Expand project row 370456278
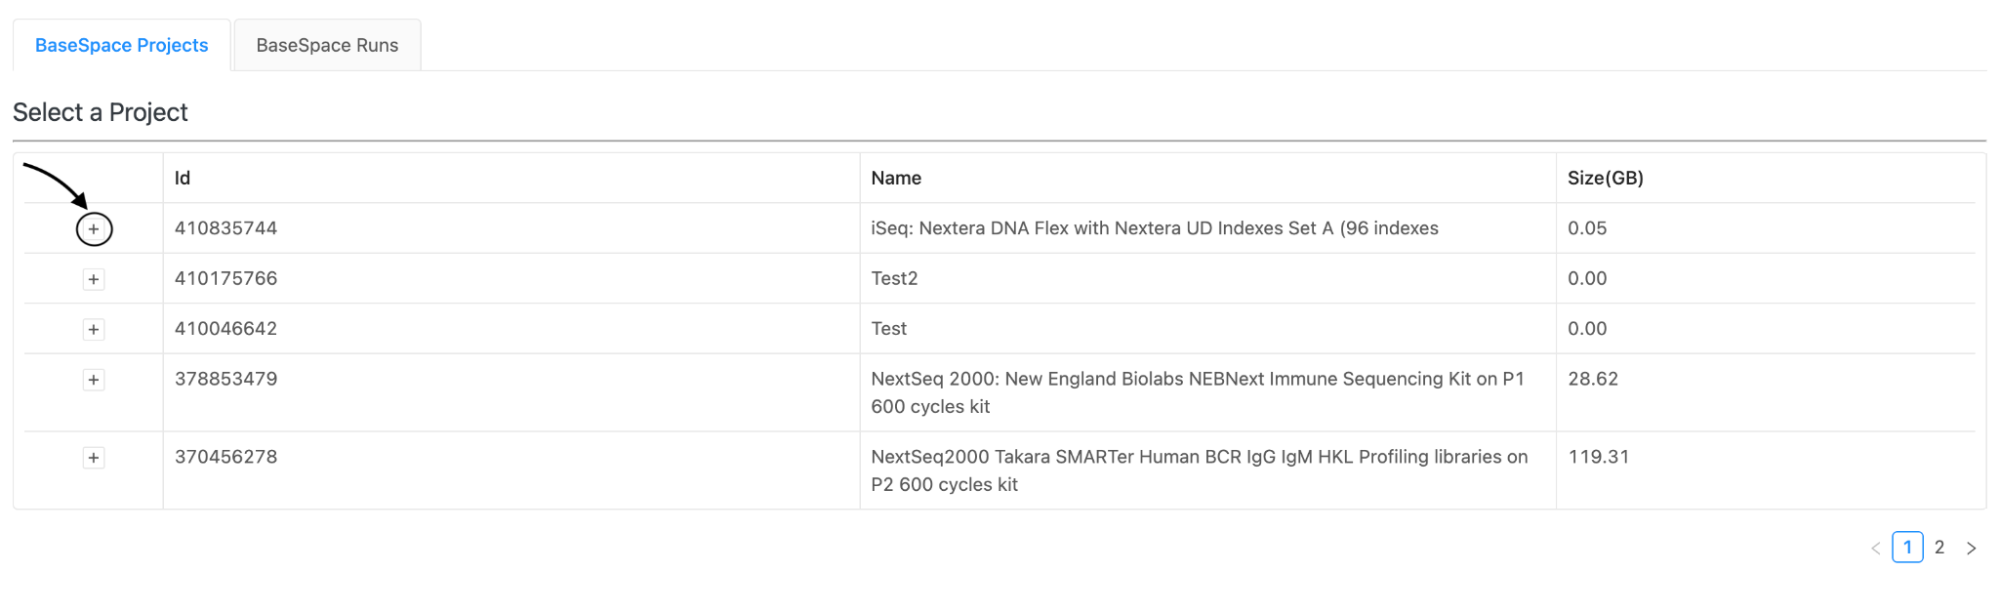The width and height of the screenshot is (1999, 598). pos(94,458)
